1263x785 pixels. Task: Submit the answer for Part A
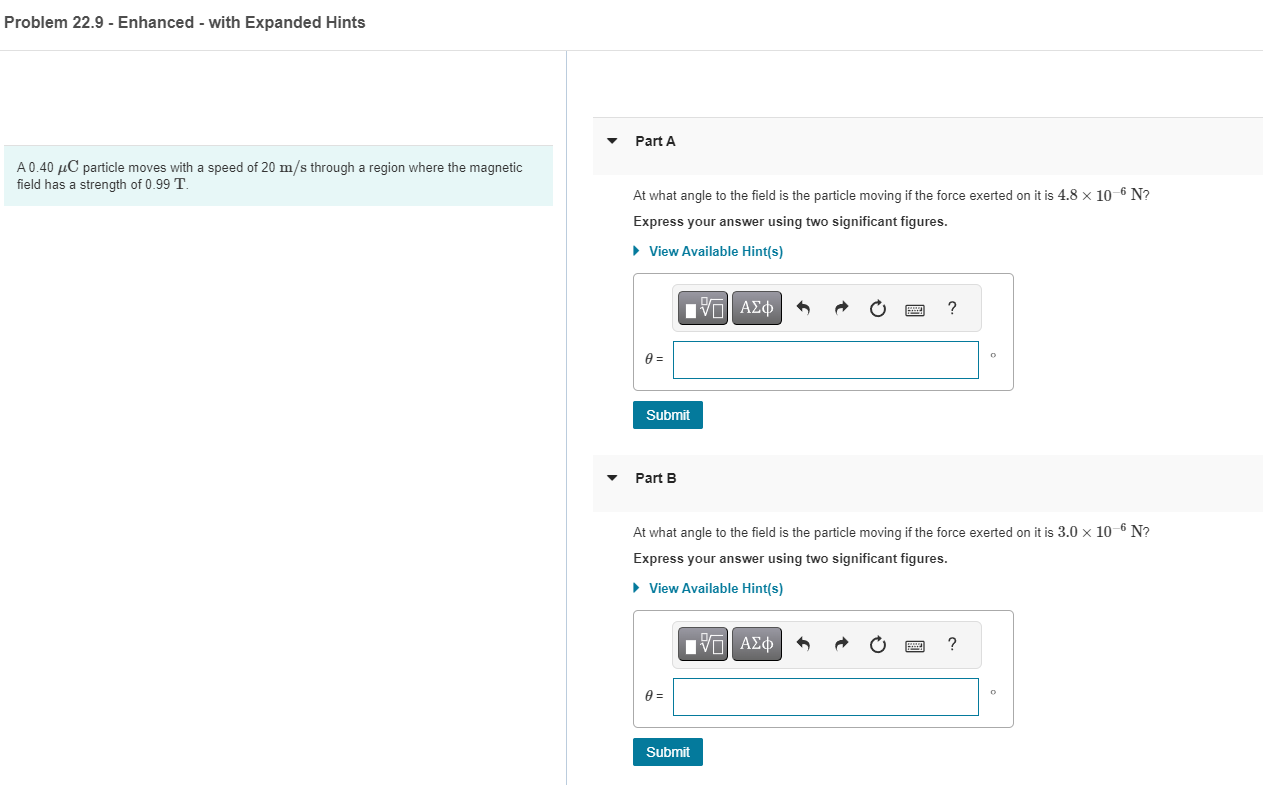[x=667, y=414]
